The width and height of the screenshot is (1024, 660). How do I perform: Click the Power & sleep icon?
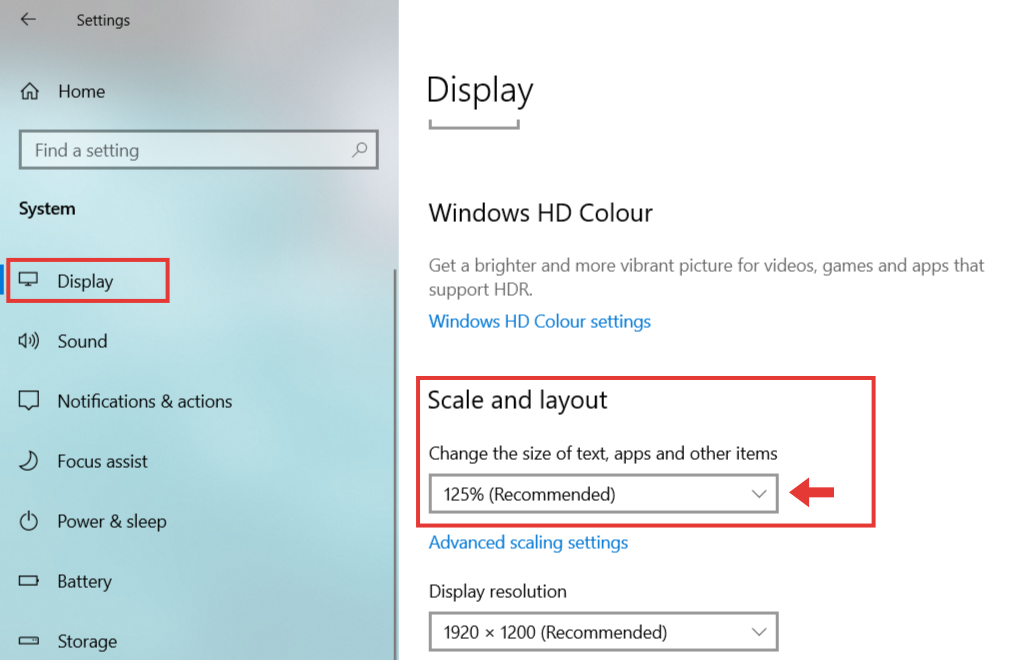[29, 521]
